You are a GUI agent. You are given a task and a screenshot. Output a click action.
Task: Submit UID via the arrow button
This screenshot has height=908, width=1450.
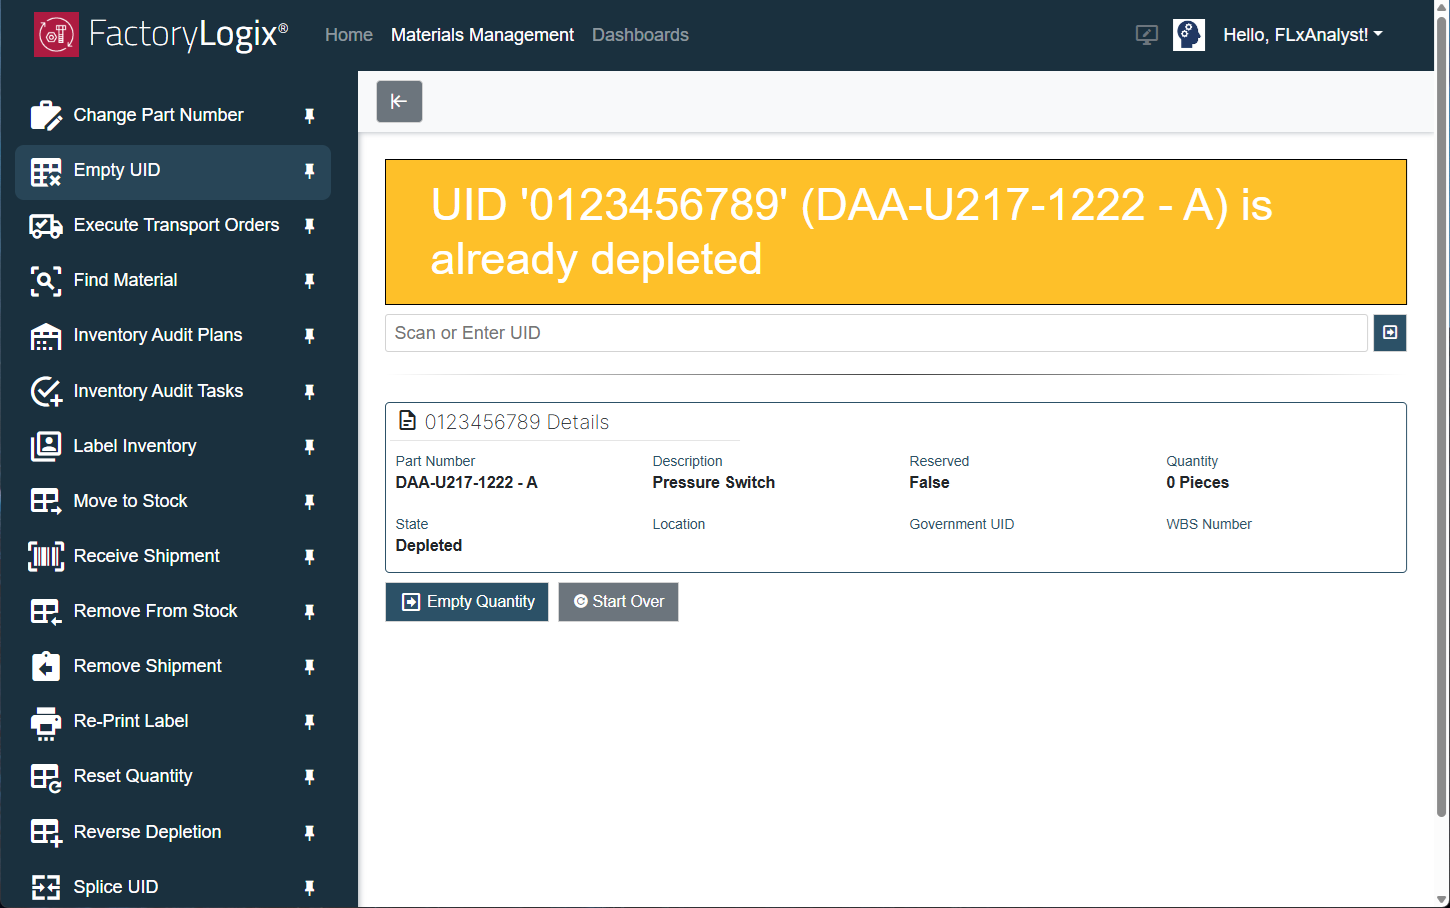(1389, 333)
